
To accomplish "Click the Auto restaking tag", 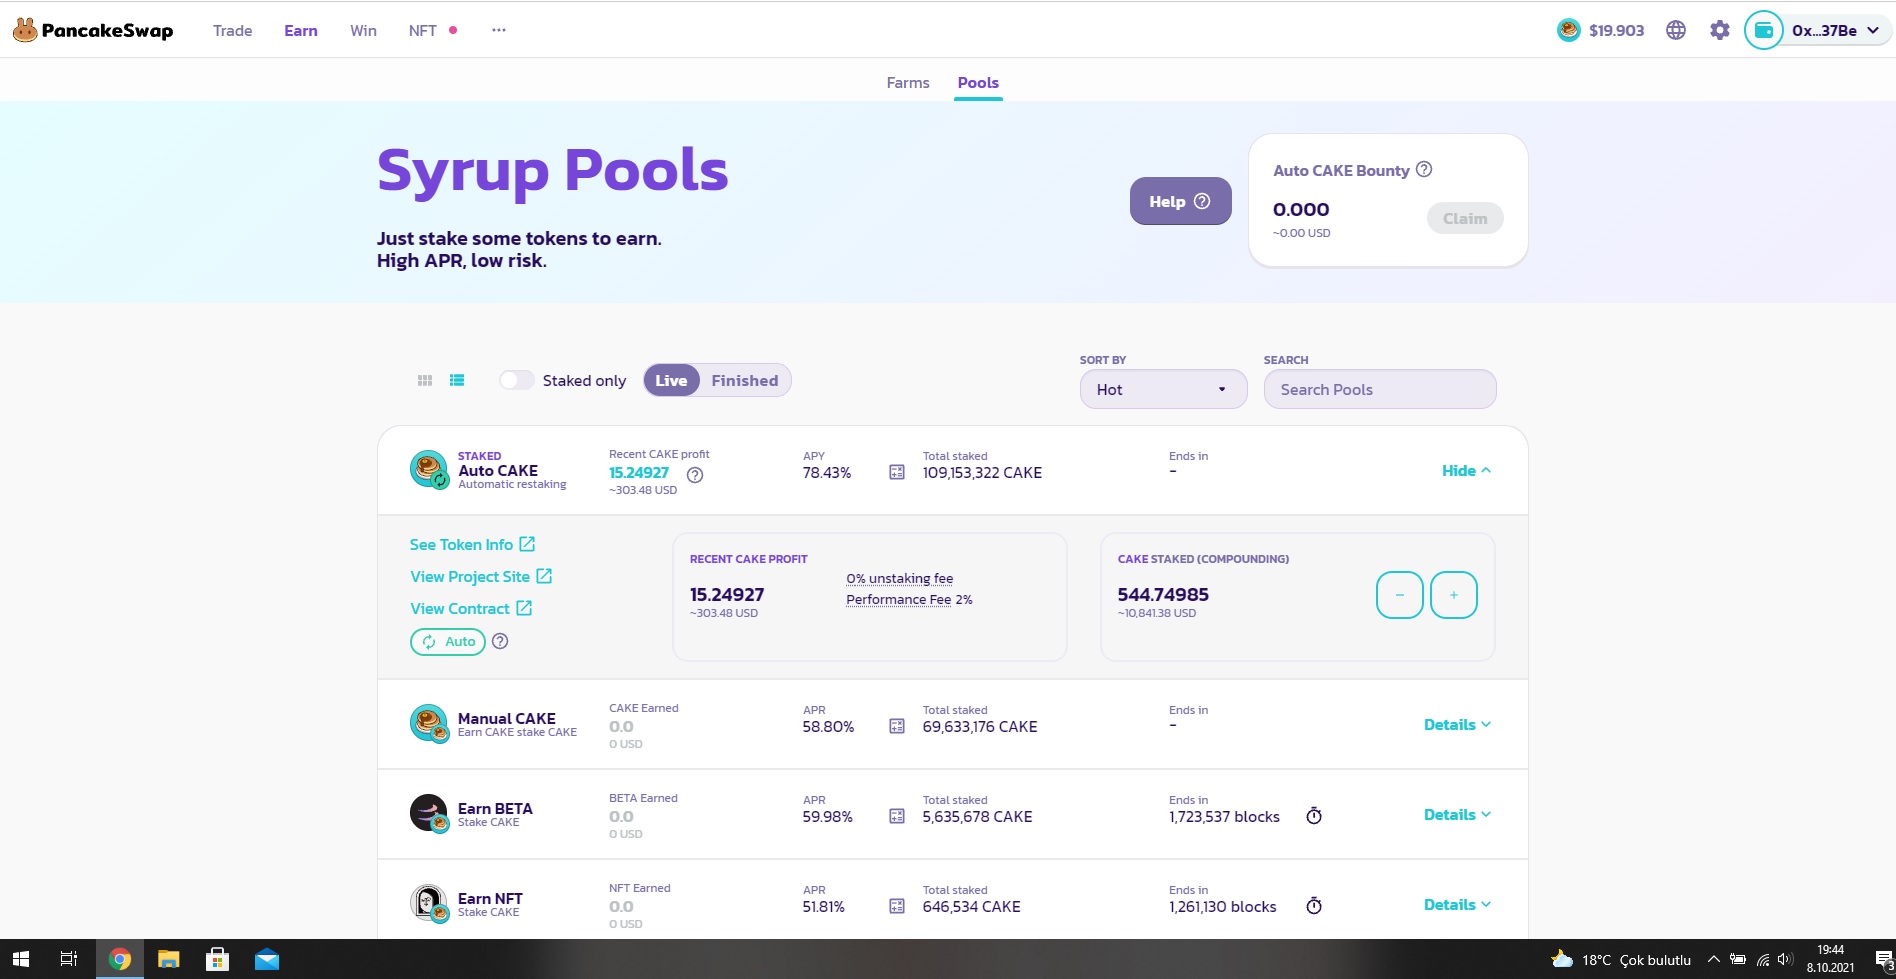I will tap(448, 642).
